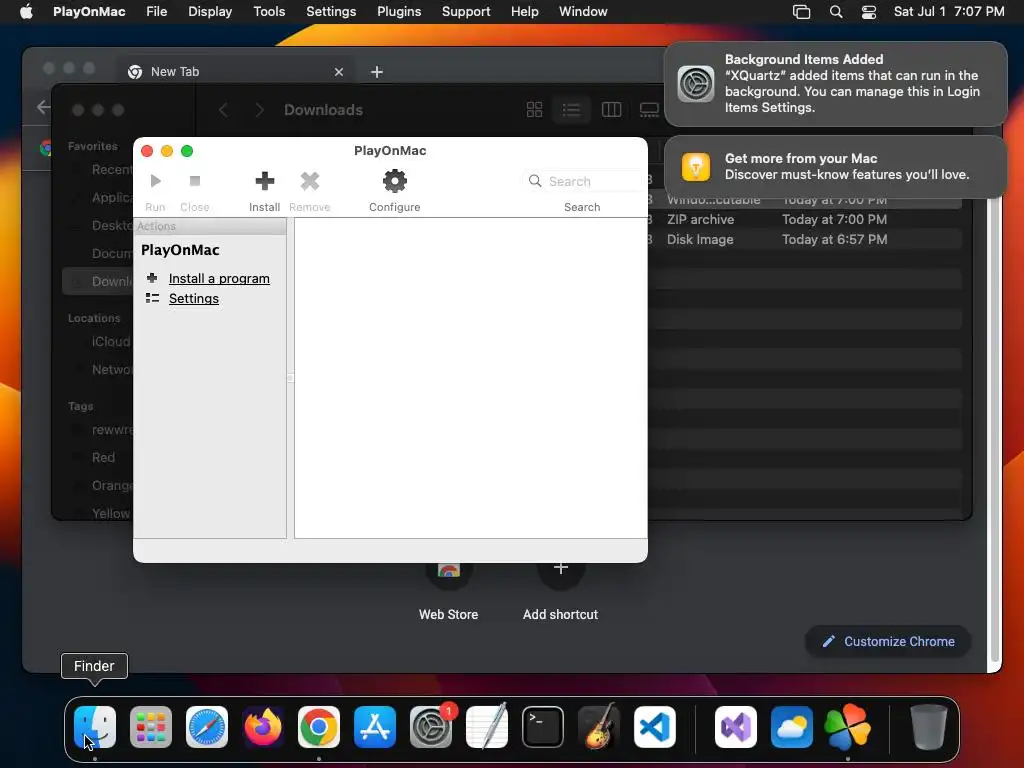Screen dimensions: 1024x768
Task: Open the Support menu
Action: [466, 12]
